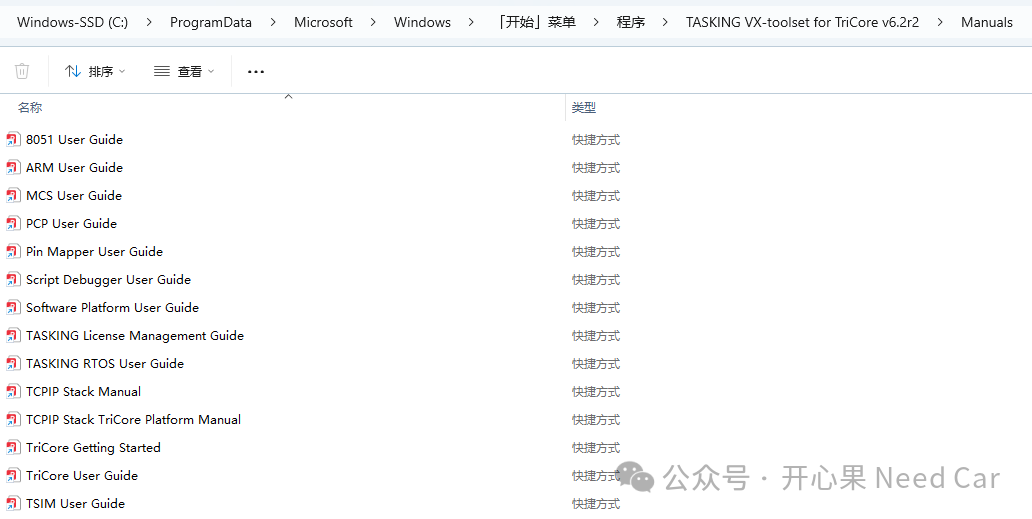Click the trash delete icon in toolbar
The image size is (1032, 519).
pyautogui.click(x=22, y=71)
